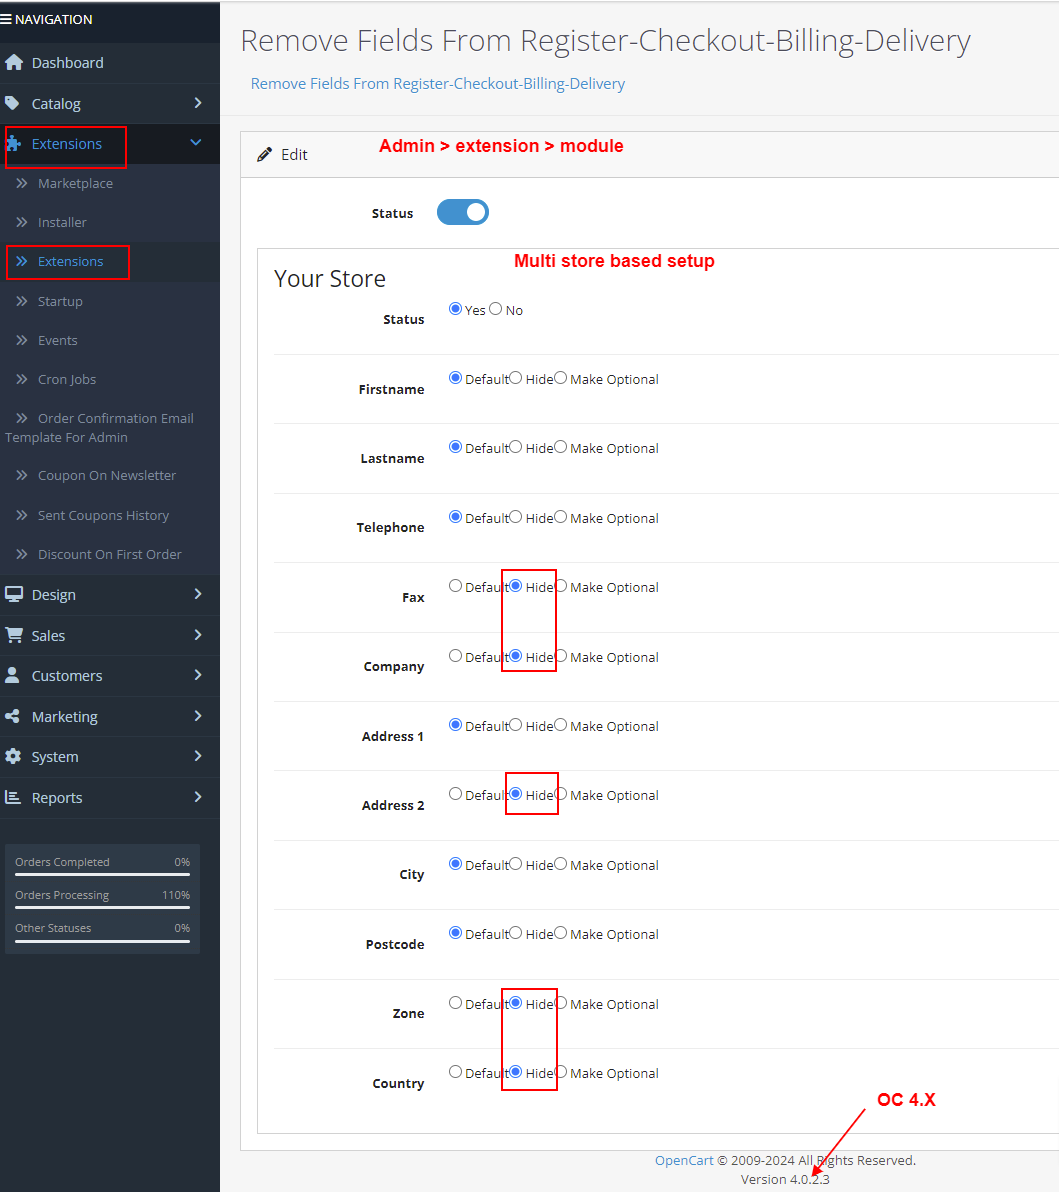Set Your Store Status to No
This screenshot has width=1059, height=1192.
pyautogui.click(x=496, y=309)
